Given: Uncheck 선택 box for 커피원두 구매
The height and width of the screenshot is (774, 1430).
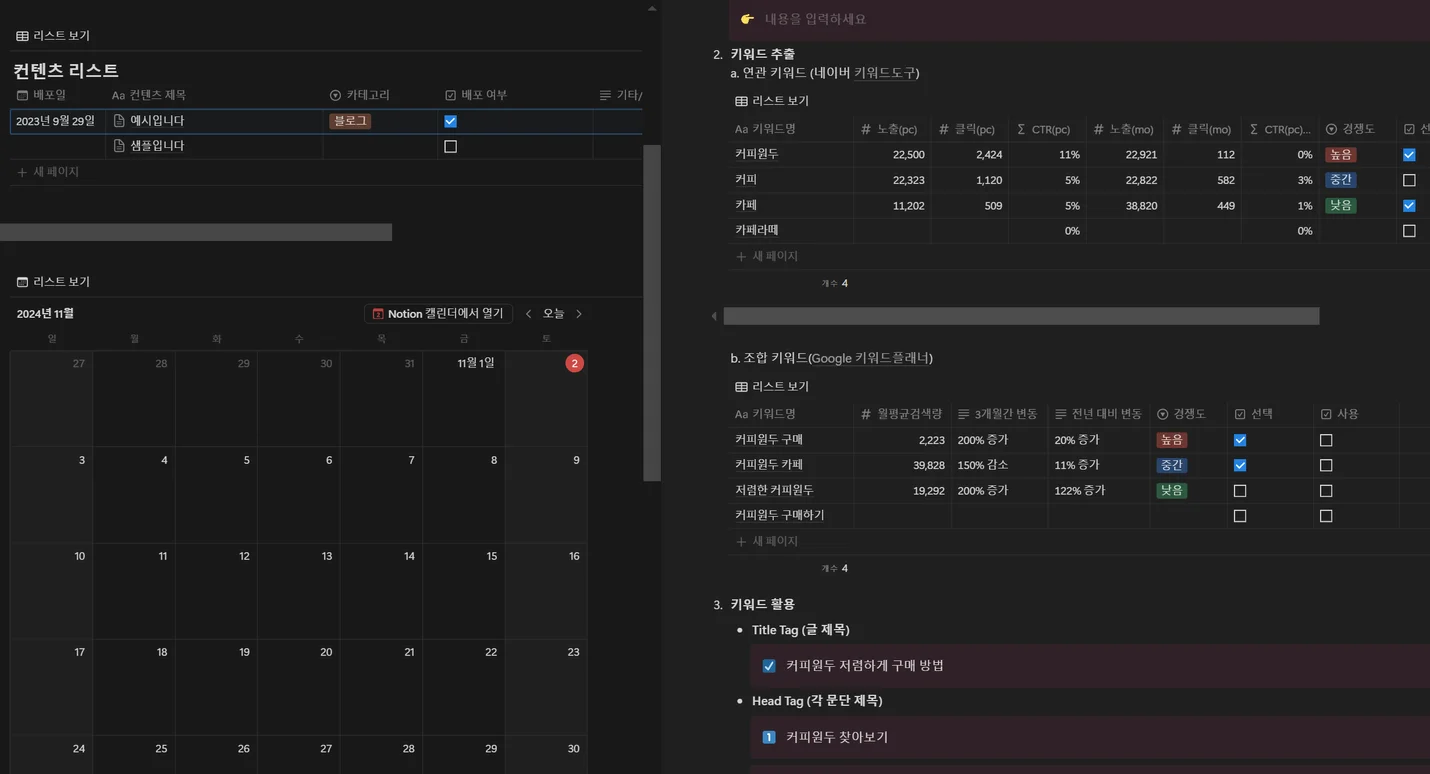Looking at the screenshot, I should pyautogui.click(x=1240, y=440).
